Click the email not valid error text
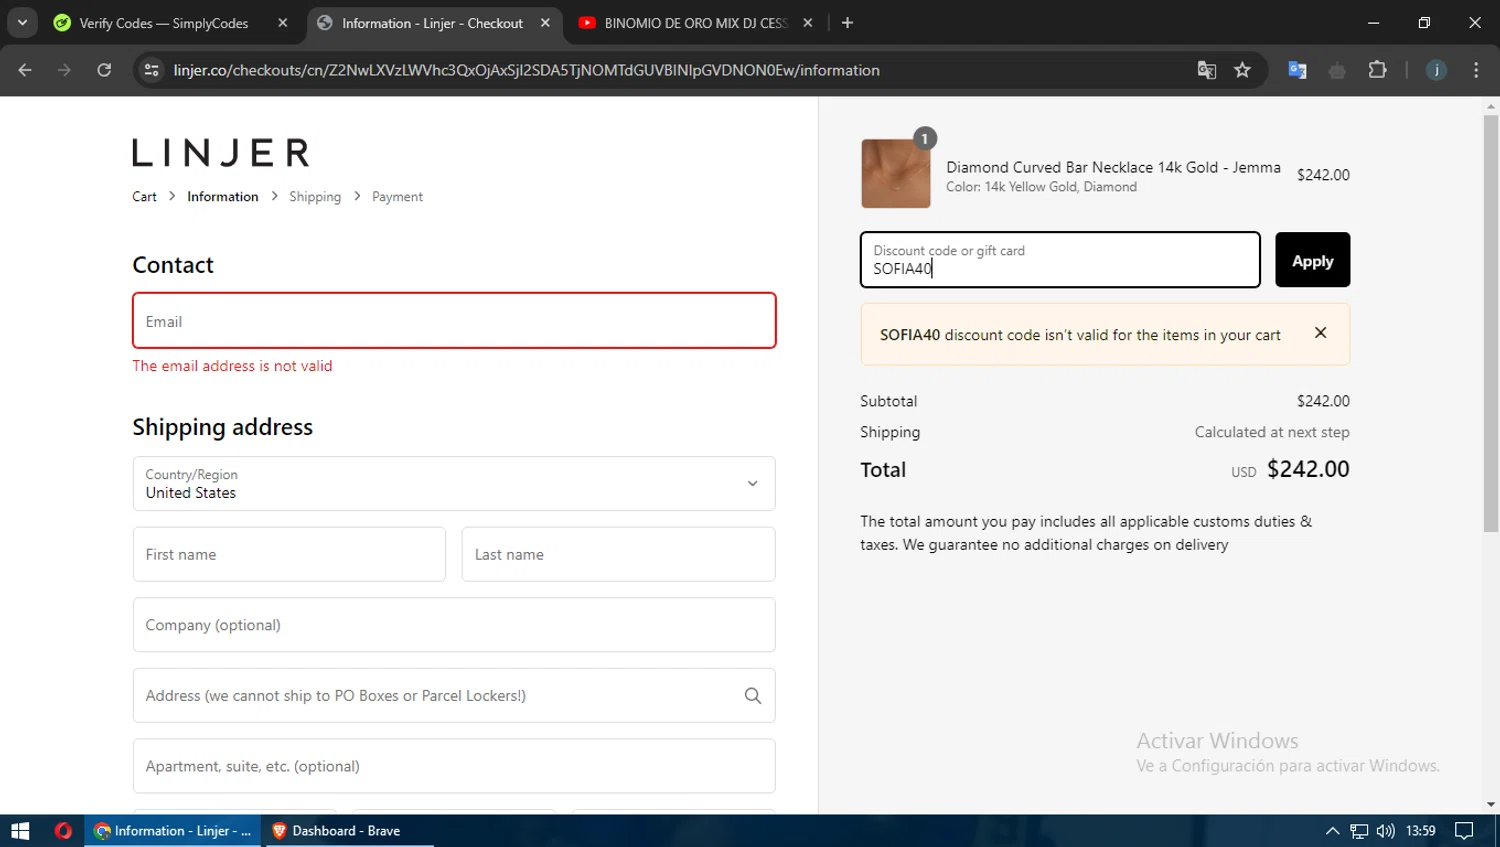1500x847 pixels. click(232, 366)
